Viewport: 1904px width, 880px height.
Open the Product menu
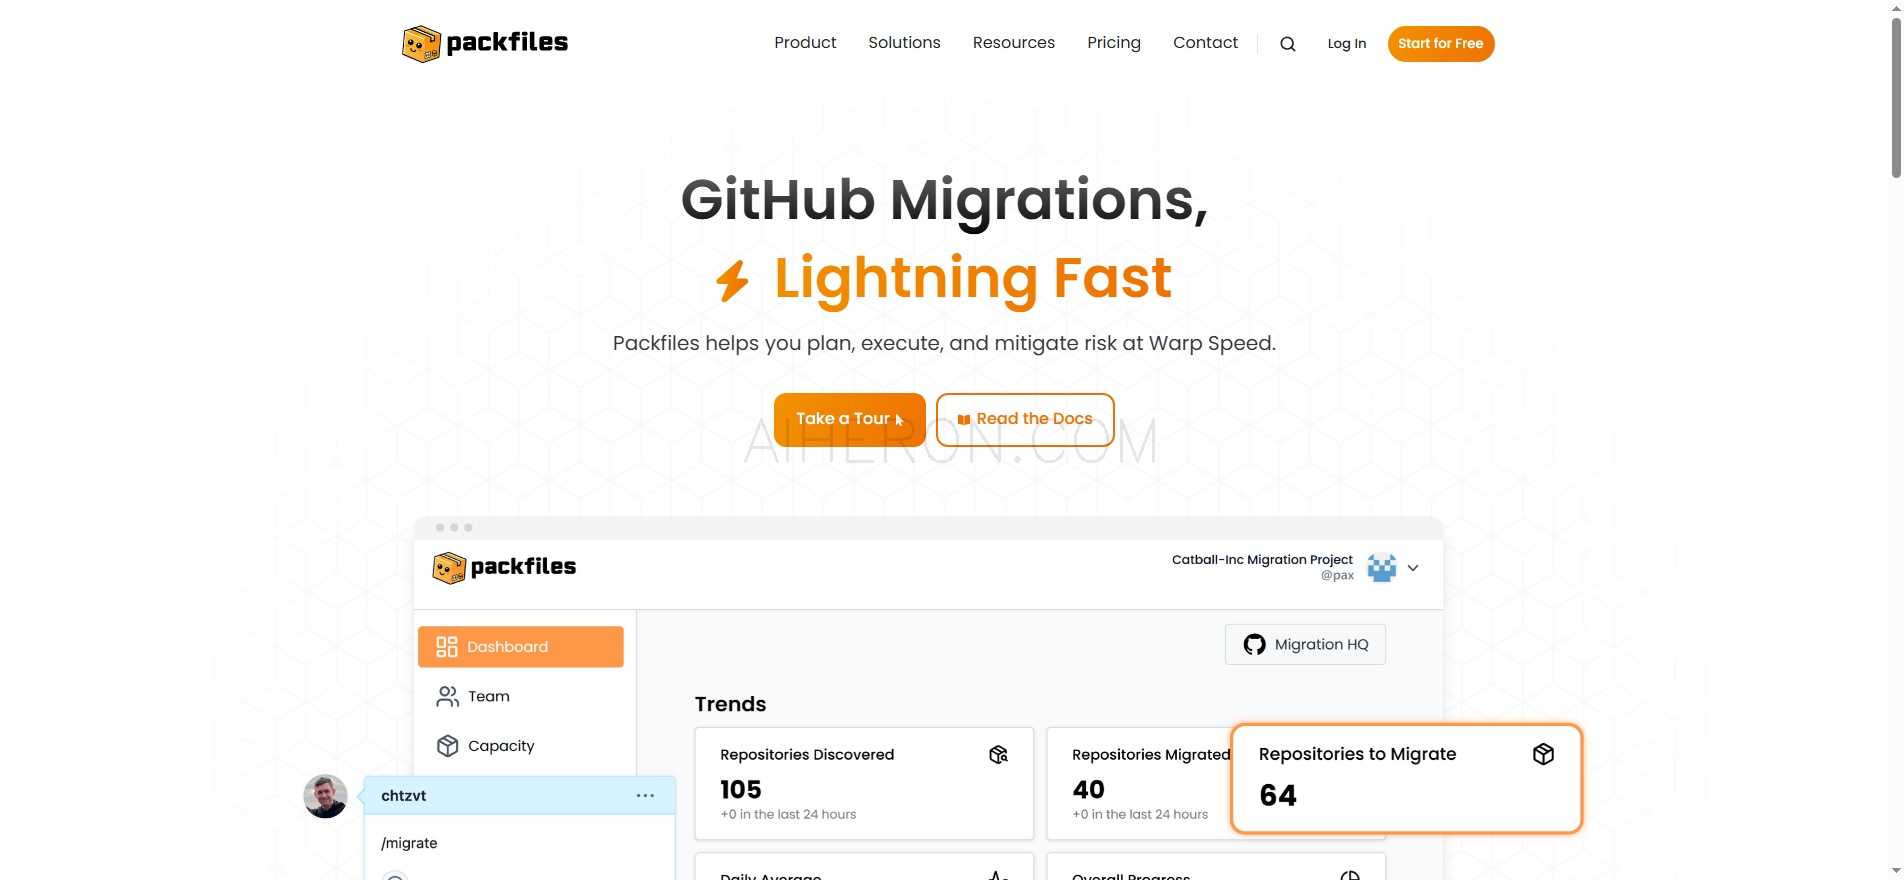coord(805,43)
